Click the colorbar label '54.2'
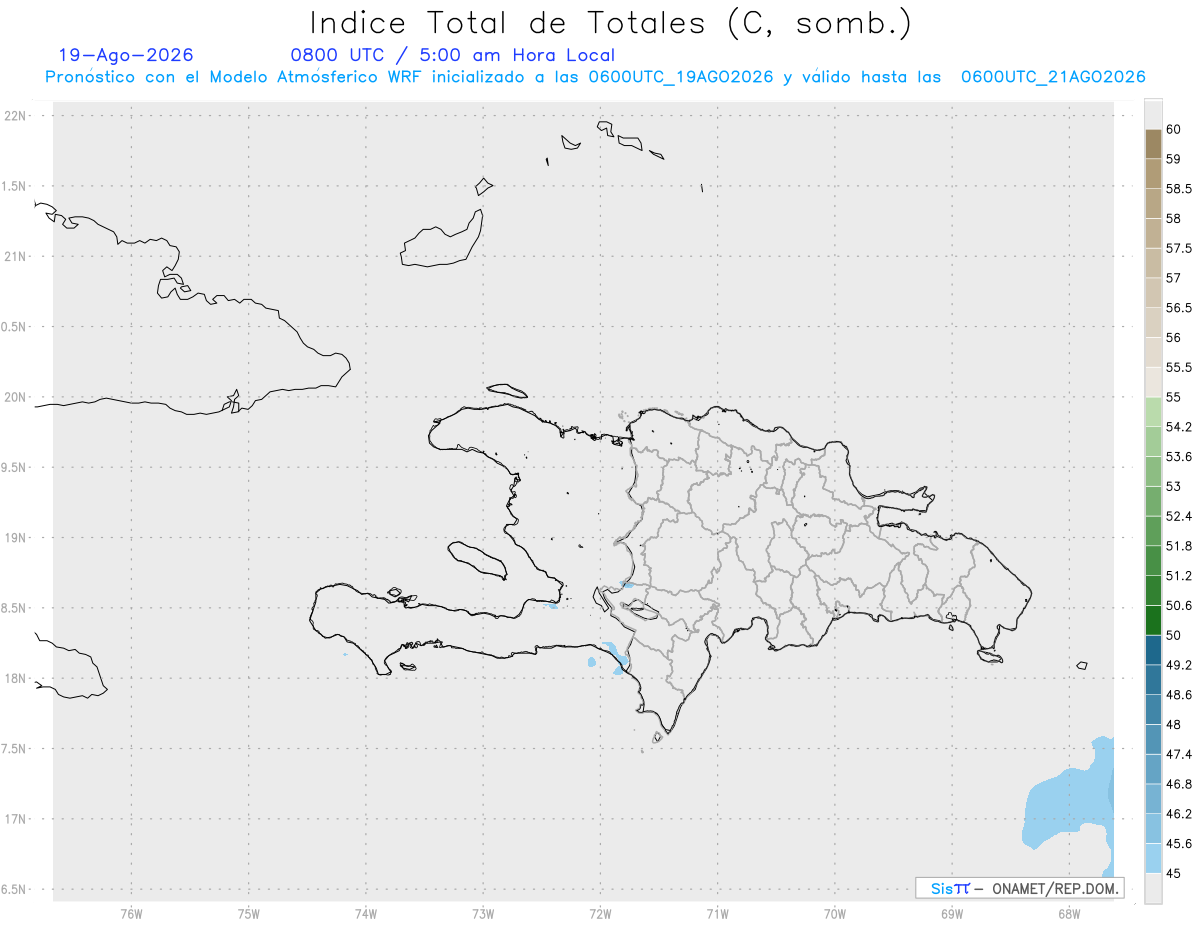1200x927 pixels. tap(1178, 427)
